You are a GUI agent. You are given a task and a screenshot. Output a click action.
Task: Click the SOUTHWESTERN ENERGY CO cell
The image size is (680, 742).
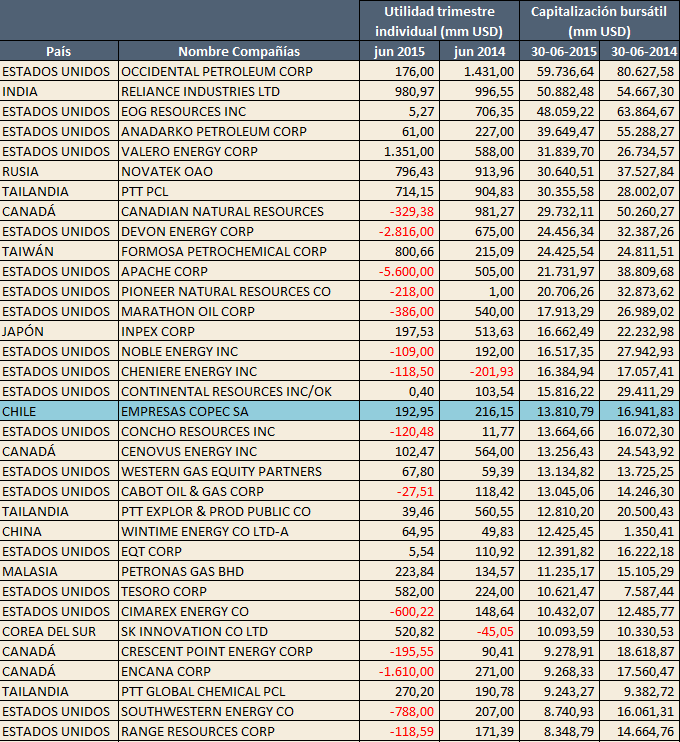(x=239, y=711)
